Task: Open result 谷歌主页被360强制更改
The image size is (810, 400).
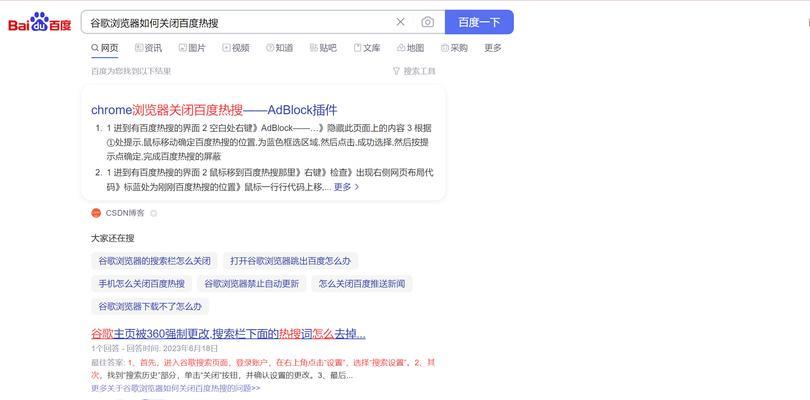Action: [x=228, y=334]
